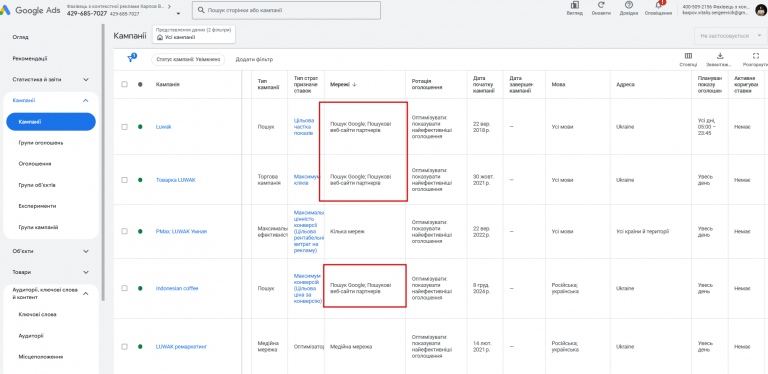Sort by the Мережі column header
768x374 pixels.
[343, 84]
